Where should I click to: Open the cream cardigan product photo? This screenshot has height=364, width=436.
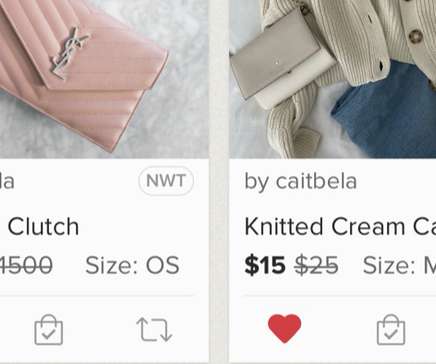click(333, 79)
